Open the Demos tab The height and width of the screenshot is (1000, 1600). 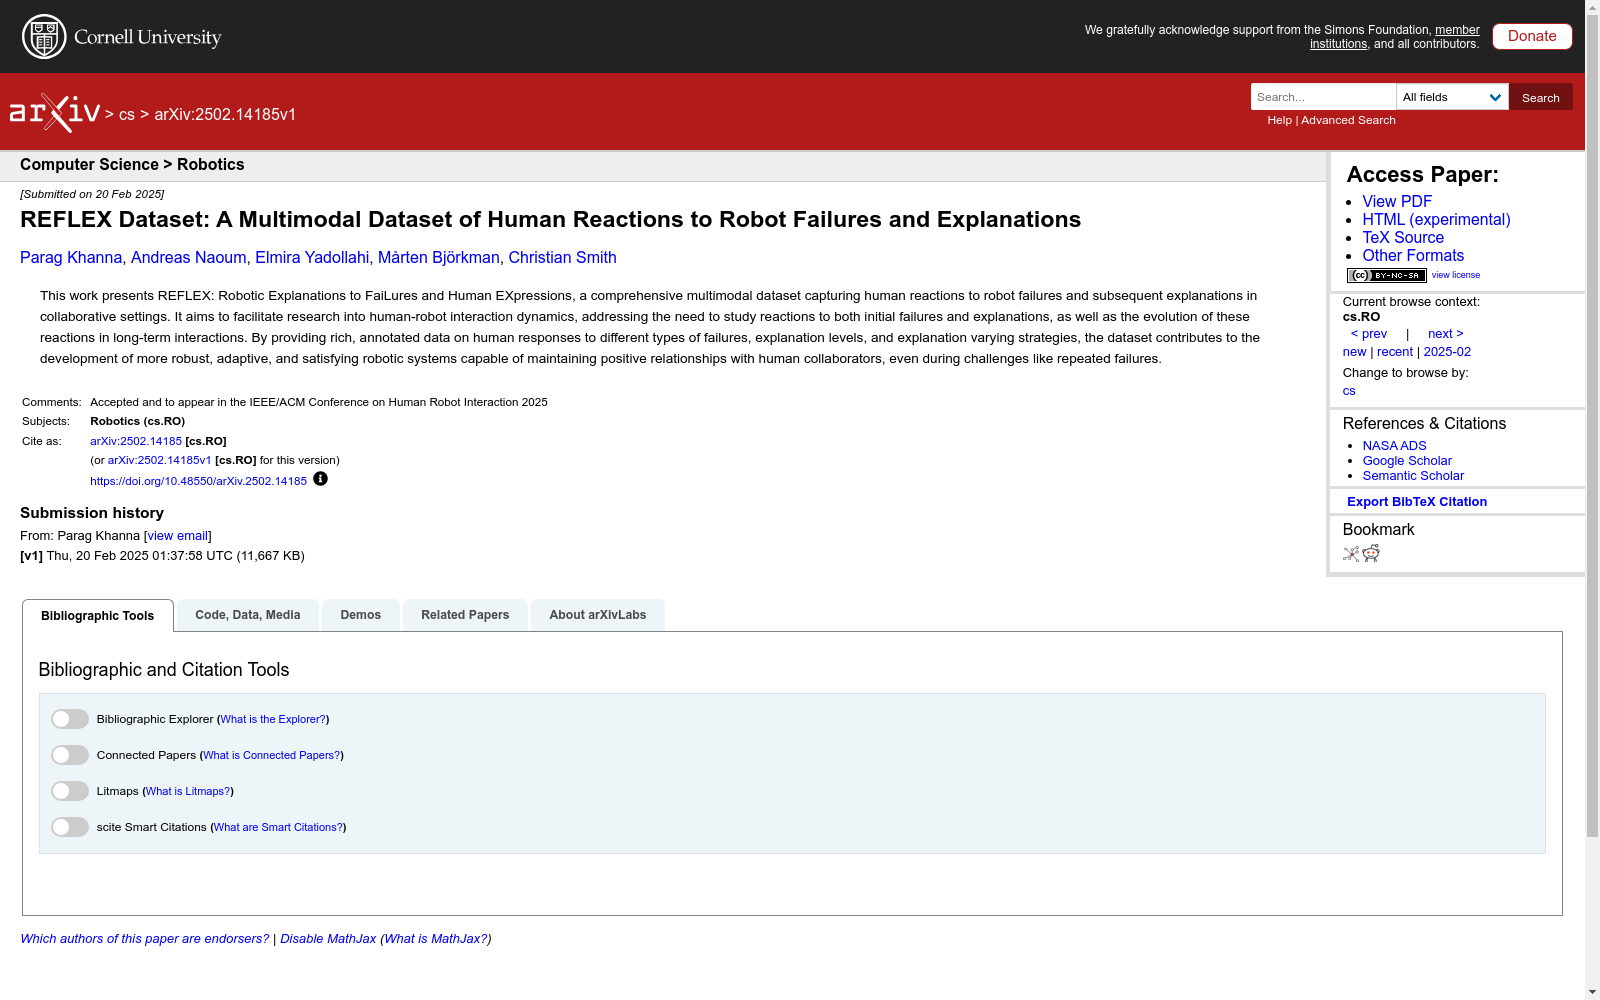coord(361,615)
